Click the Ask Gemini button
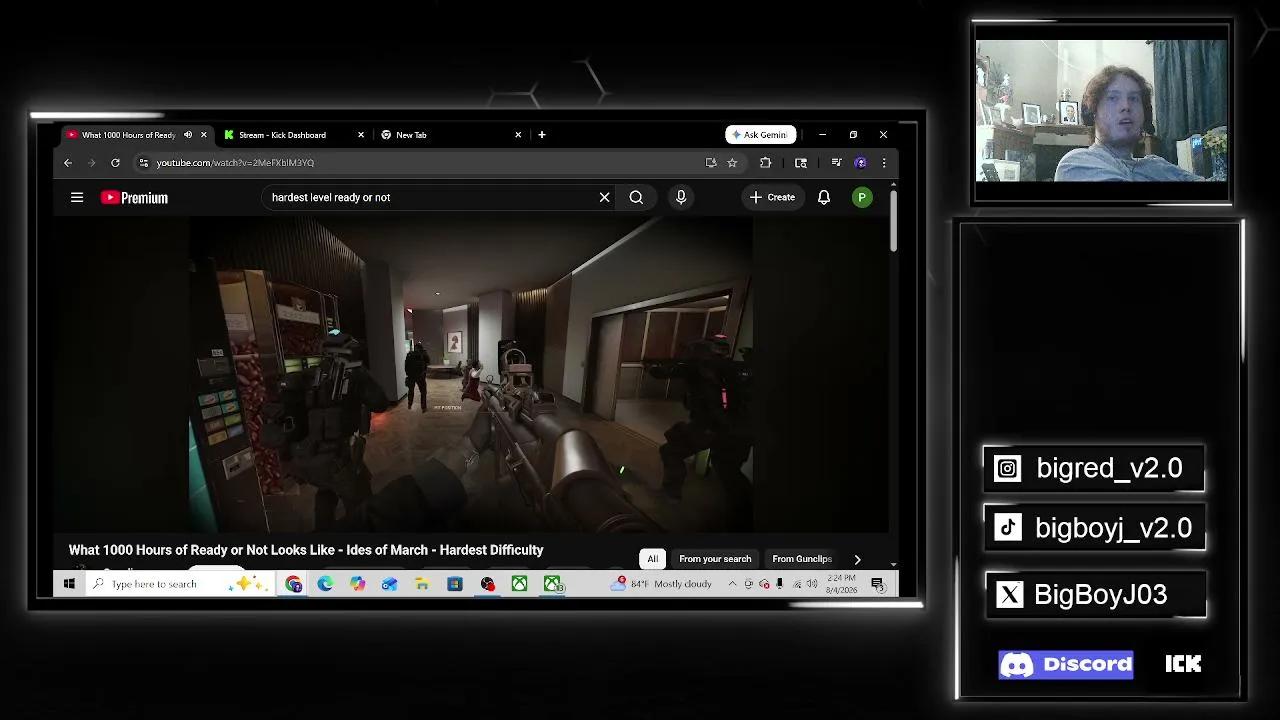Viewport: 1280px width, 720px height. tap(761, 135)
